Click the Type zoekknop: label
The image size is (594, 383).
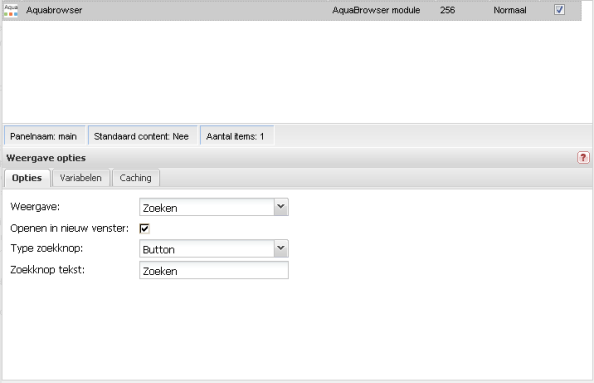(47, 248)
